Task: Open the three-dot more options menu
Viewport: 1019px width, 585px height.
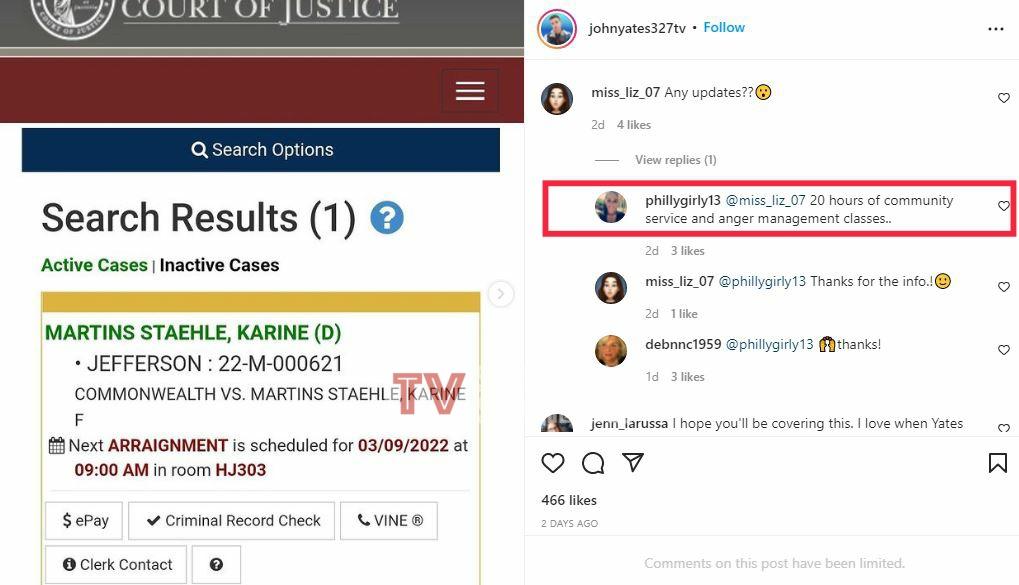Action: click(x=996, y=29)
